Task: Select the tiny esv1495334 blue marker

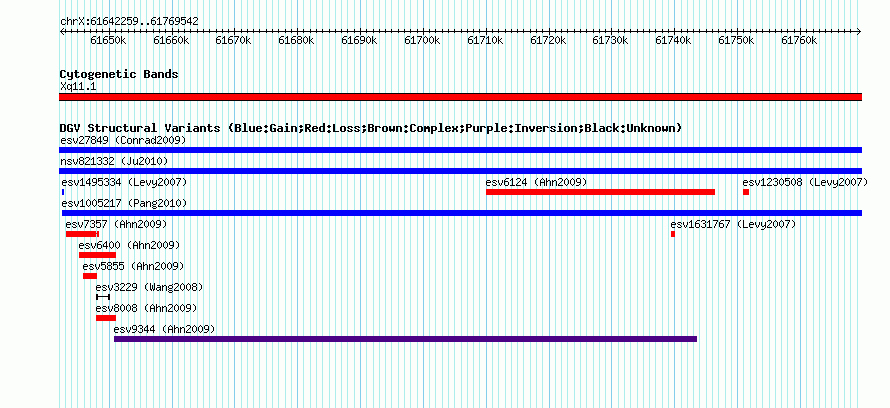Action: coord(63,192)
